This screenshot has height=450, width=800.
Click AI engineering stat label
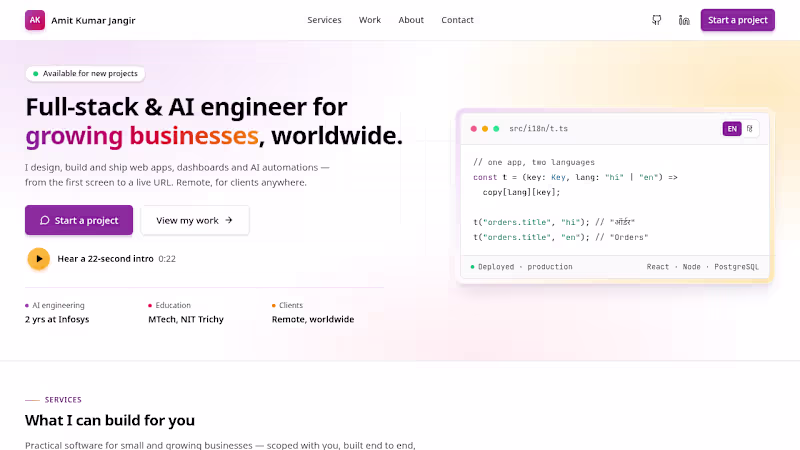[x=58, y=305]
